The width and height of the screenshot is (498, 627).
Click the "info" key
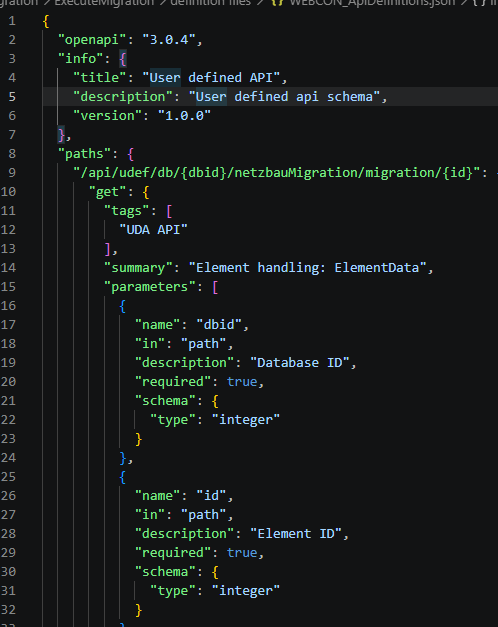81,58
